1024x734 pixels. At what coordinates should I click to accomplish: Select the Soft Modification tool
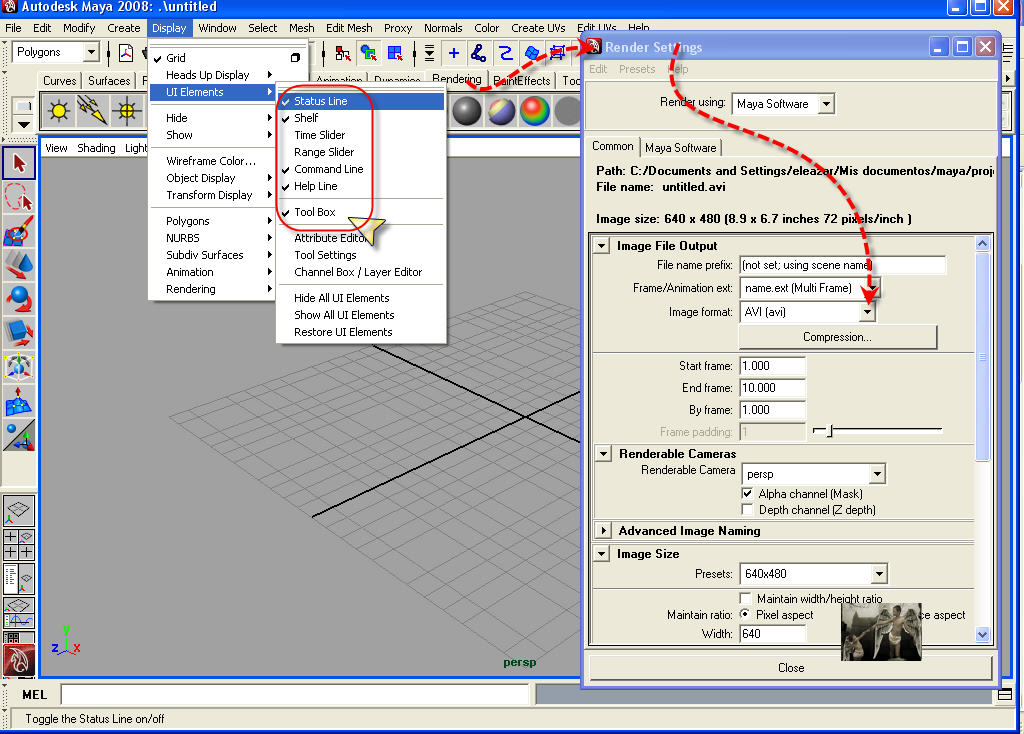coord(19,400)
